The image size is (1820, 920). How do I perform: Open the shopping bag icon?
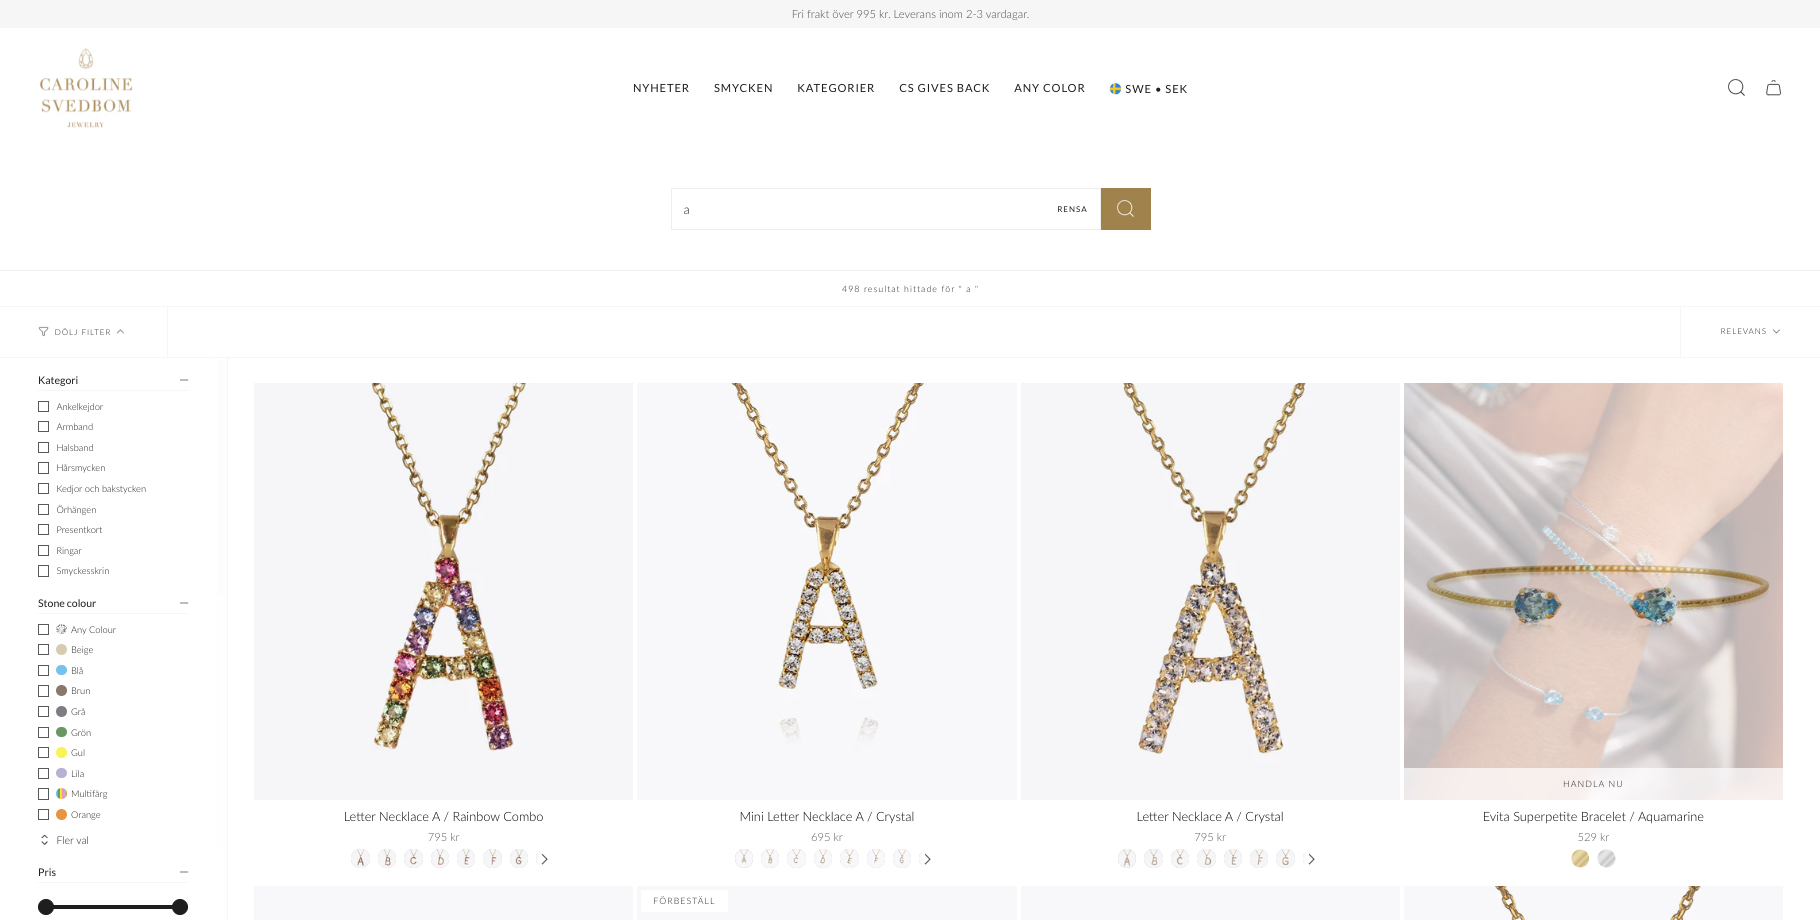1773,88
